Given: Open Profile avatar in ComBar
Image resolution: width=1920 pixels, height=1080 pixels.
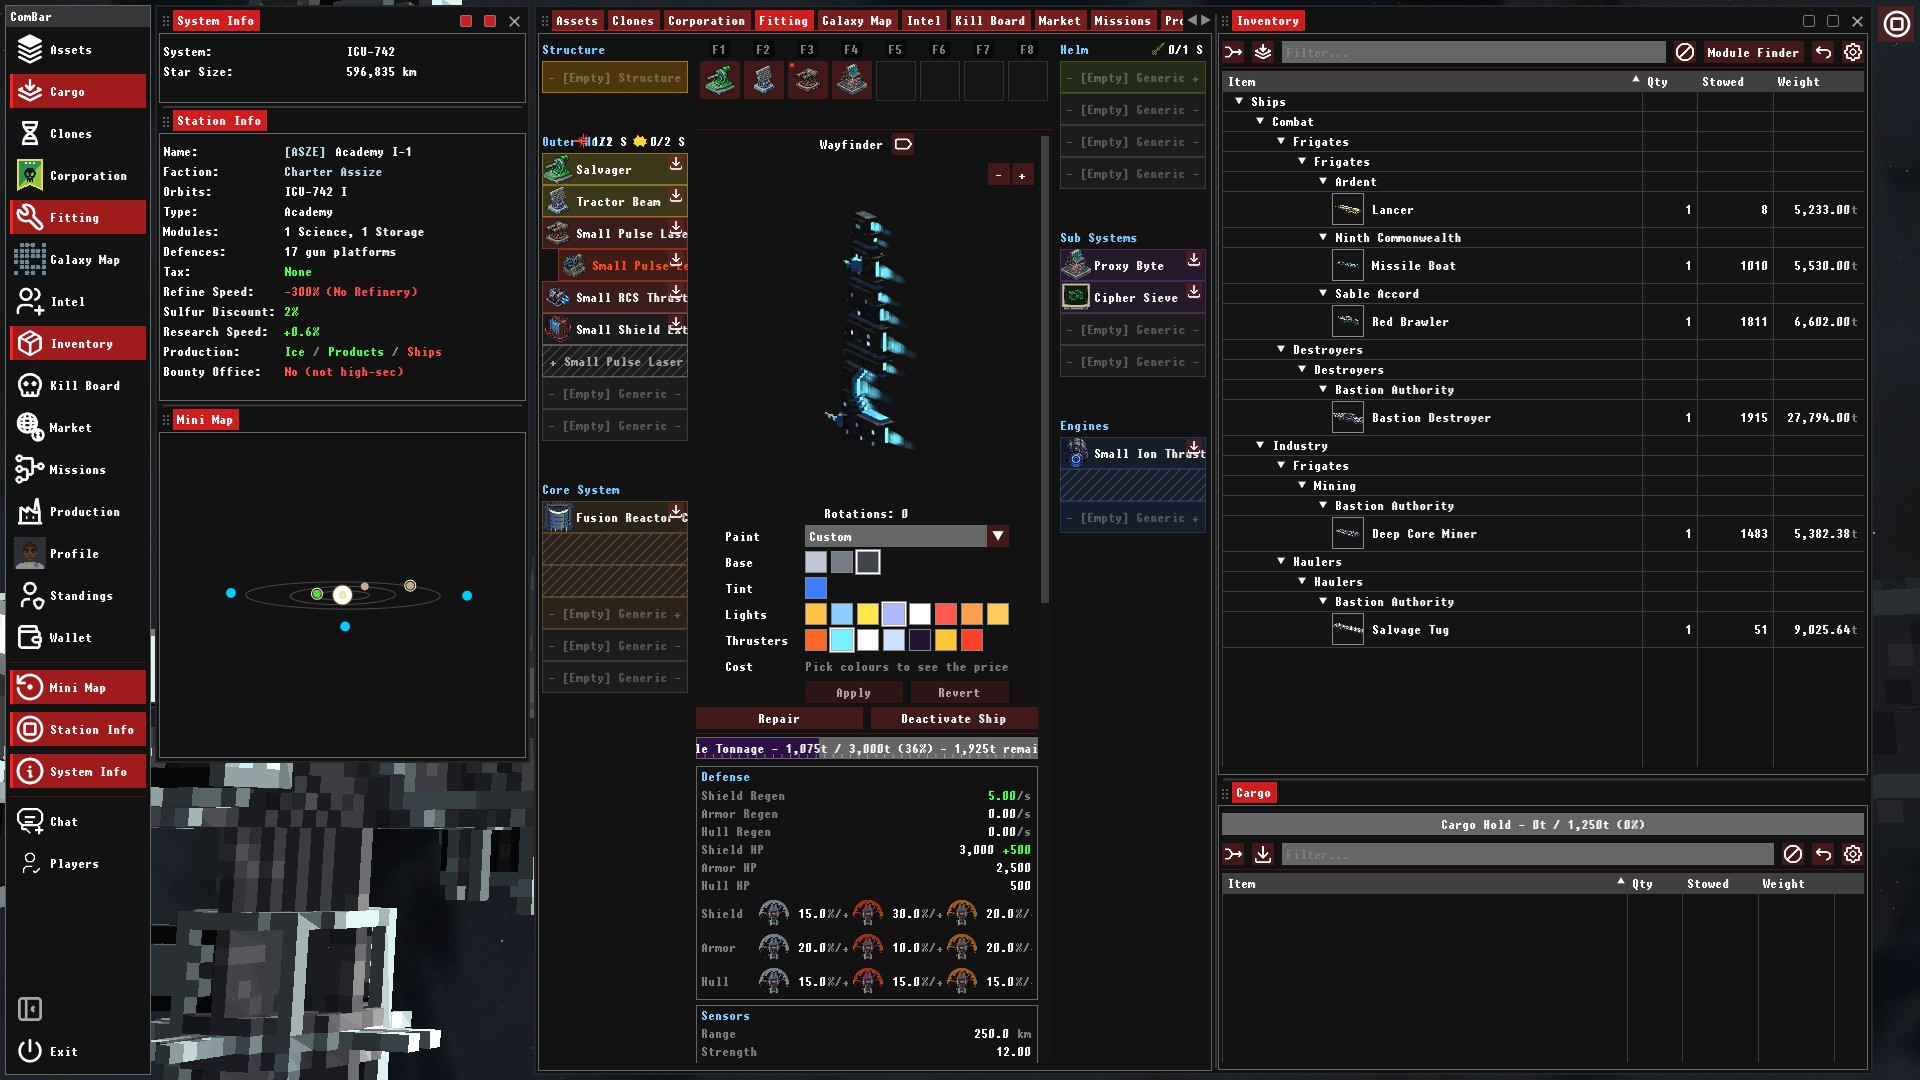Looking at the screenshot, I should coord(30,553).
